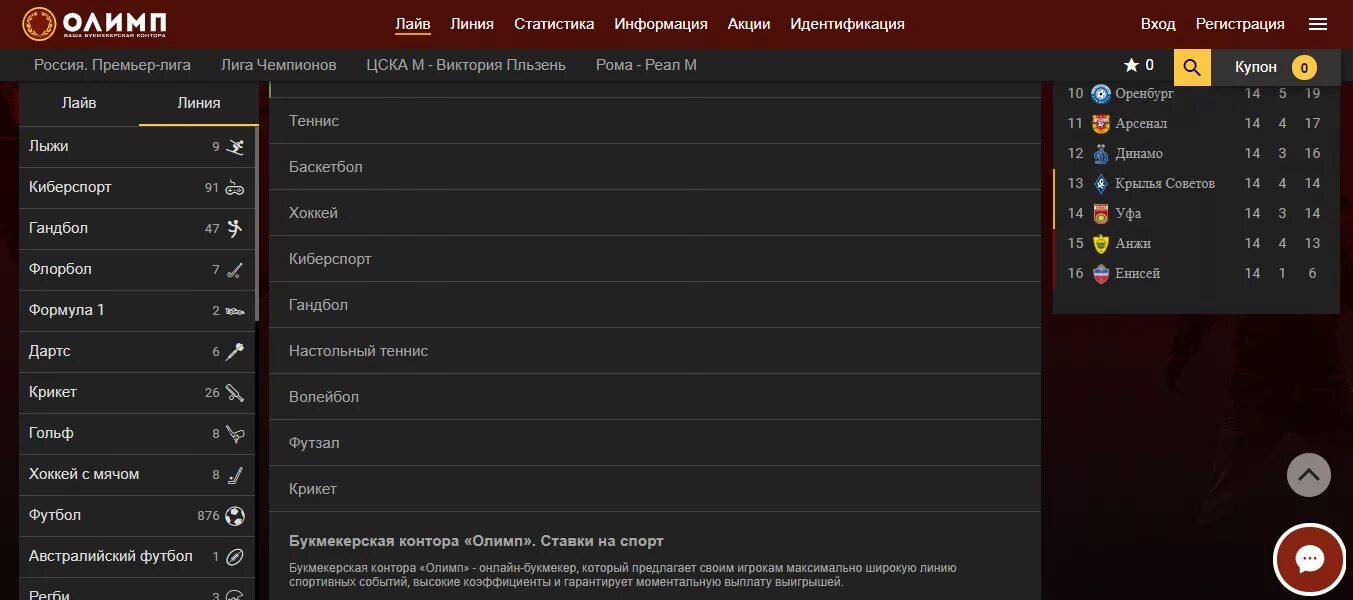Click the Анжи team crest
Viewport: 1353px width, 600px height.
(1101, 244)
